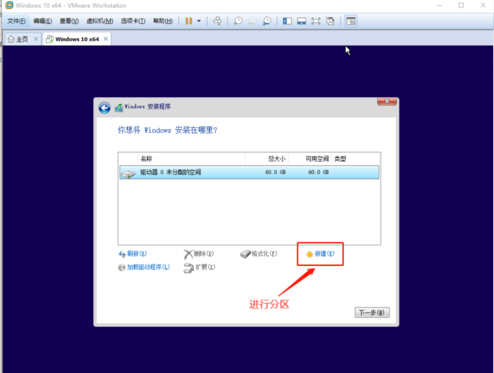Click the 名称 column header
Image resolution: width=494 pixels, height=373 pixels.
pyautogui.click(x=191, y=159)
